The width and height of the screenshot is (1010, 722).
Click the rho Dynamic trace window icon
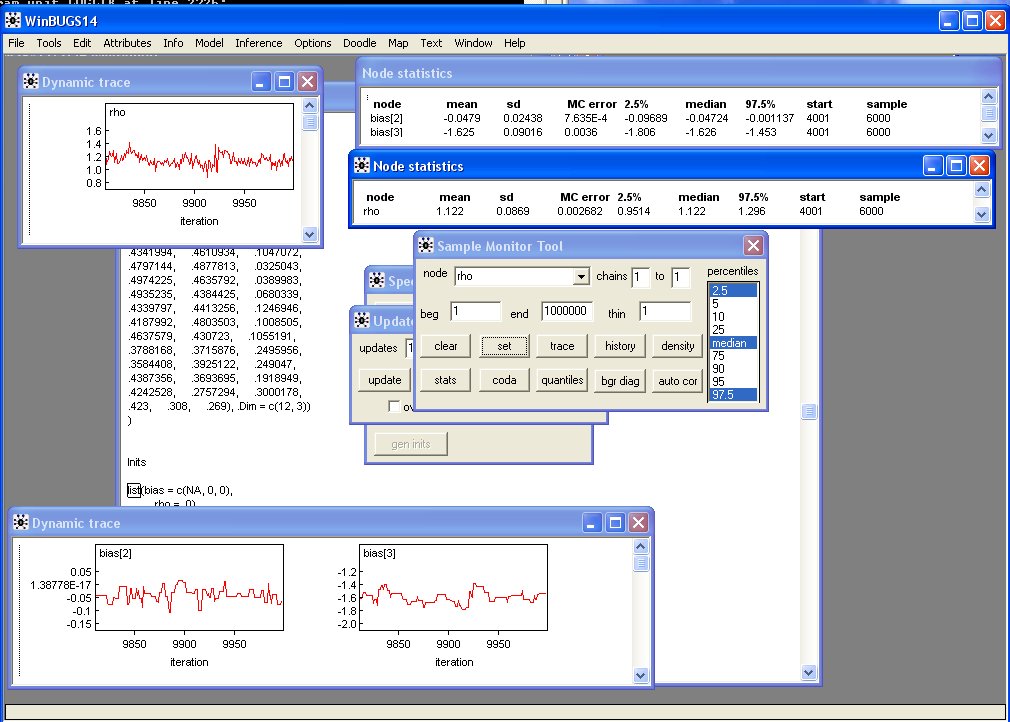coord(30,82)
